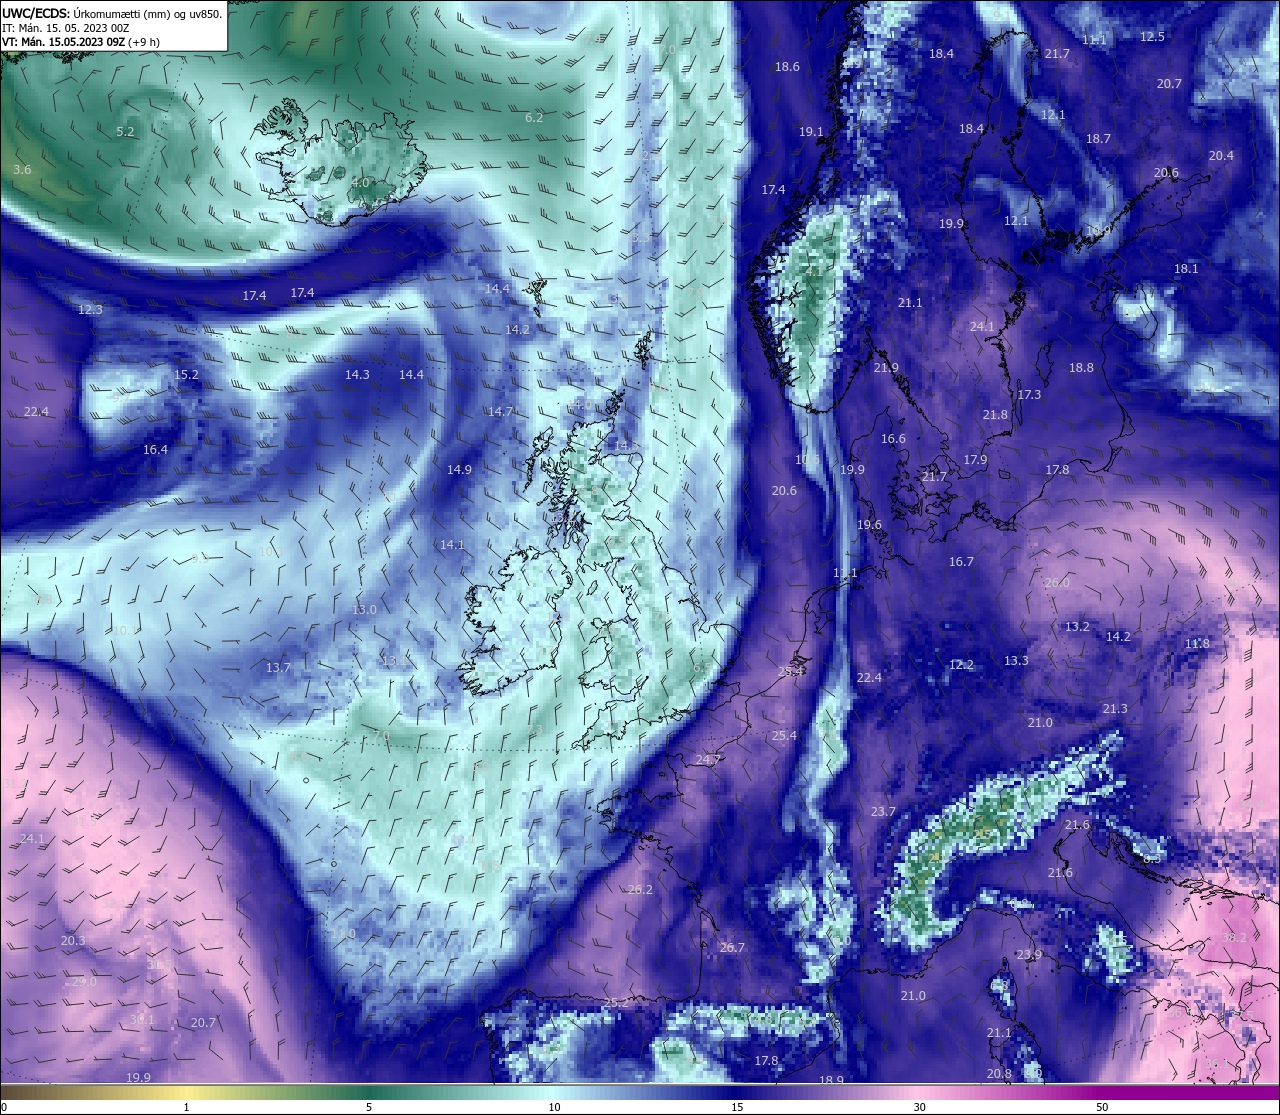The height and width of the screenshot is (1115, 1280).
Task: Click the 30 tick label on the color scale
Action: [x=919, y=1107]
